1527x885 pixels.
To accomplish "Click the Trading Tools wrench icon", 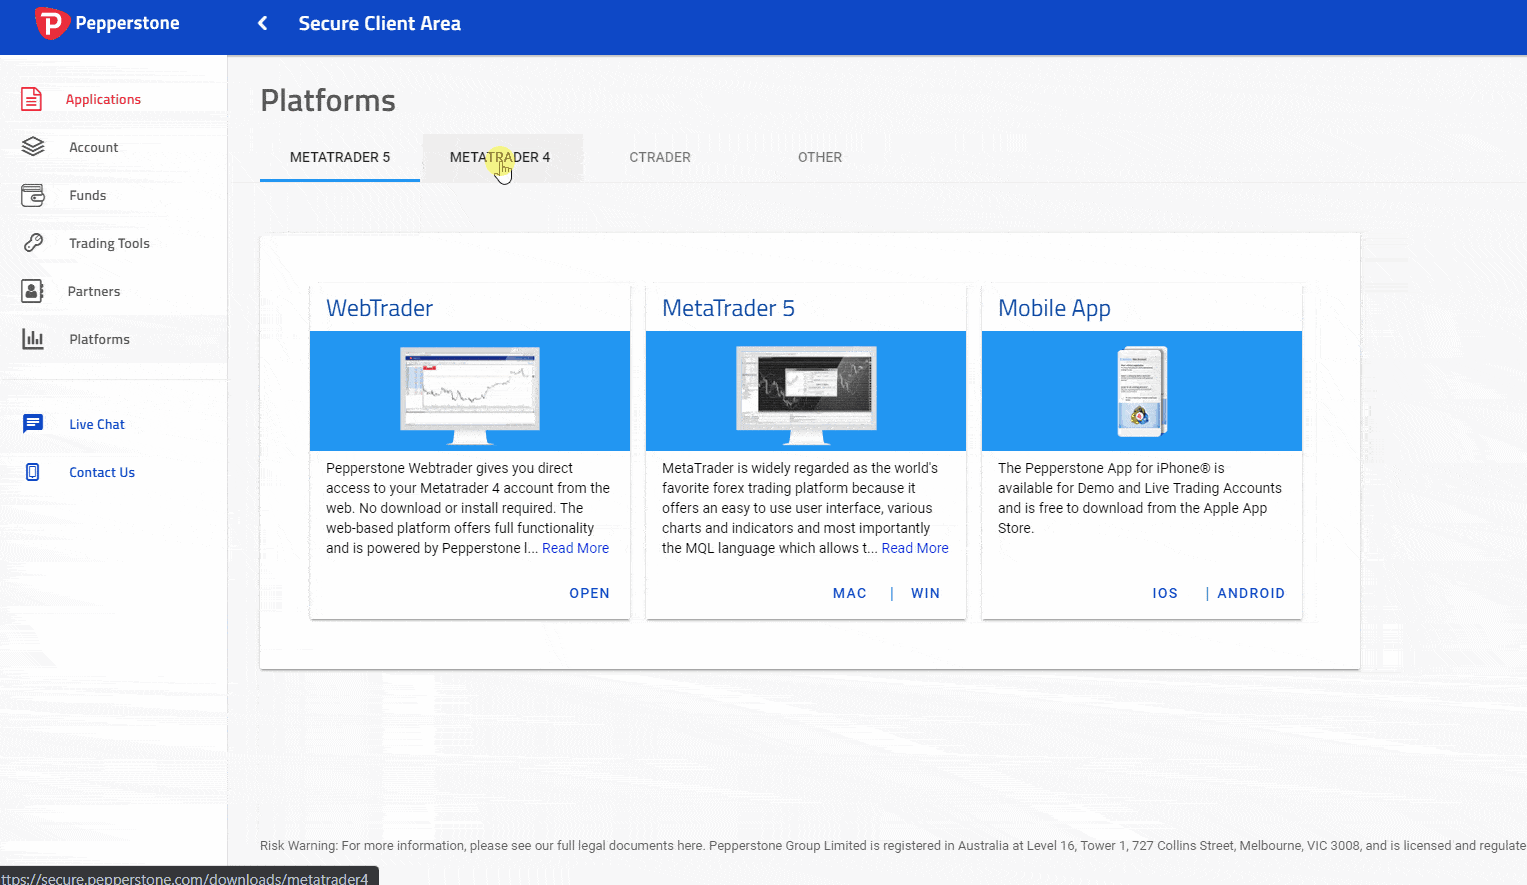I will point(33,243).
